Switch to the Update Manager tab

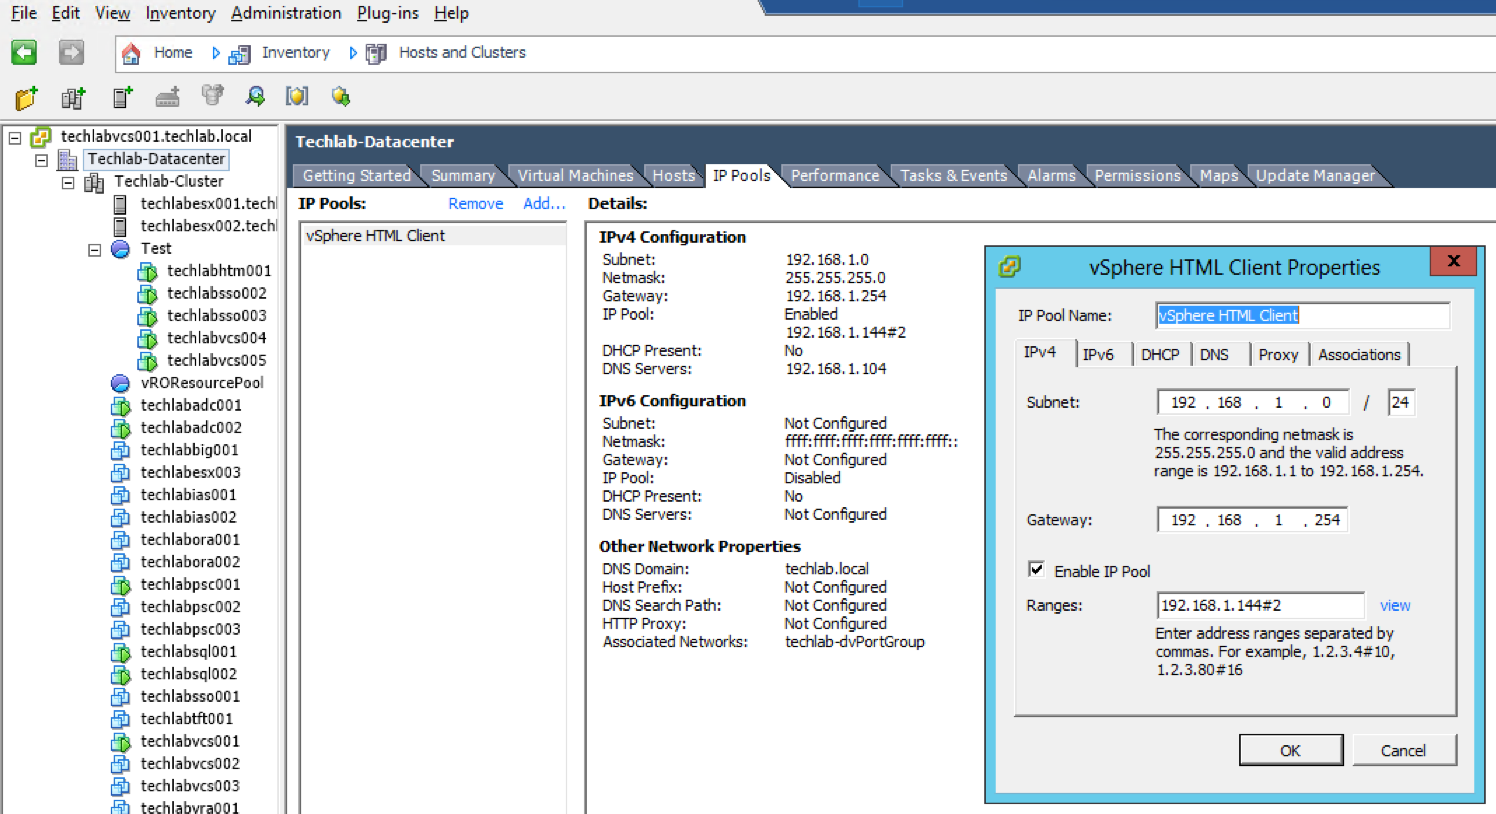coord(1315,175)
